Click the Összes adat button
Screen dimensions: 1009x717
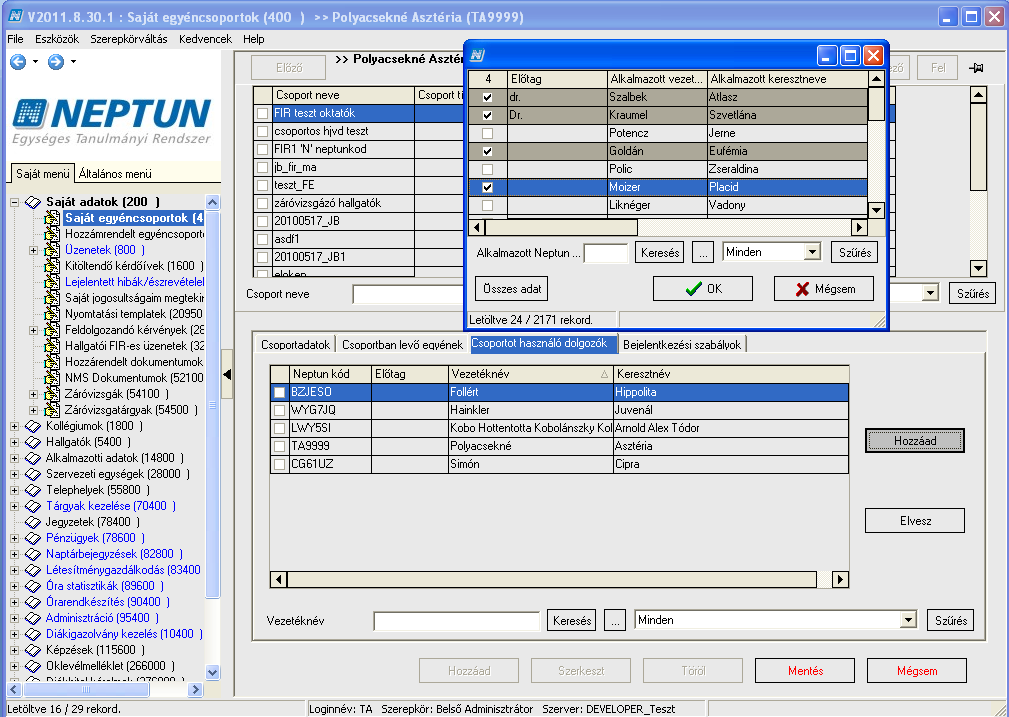(512, 289)
